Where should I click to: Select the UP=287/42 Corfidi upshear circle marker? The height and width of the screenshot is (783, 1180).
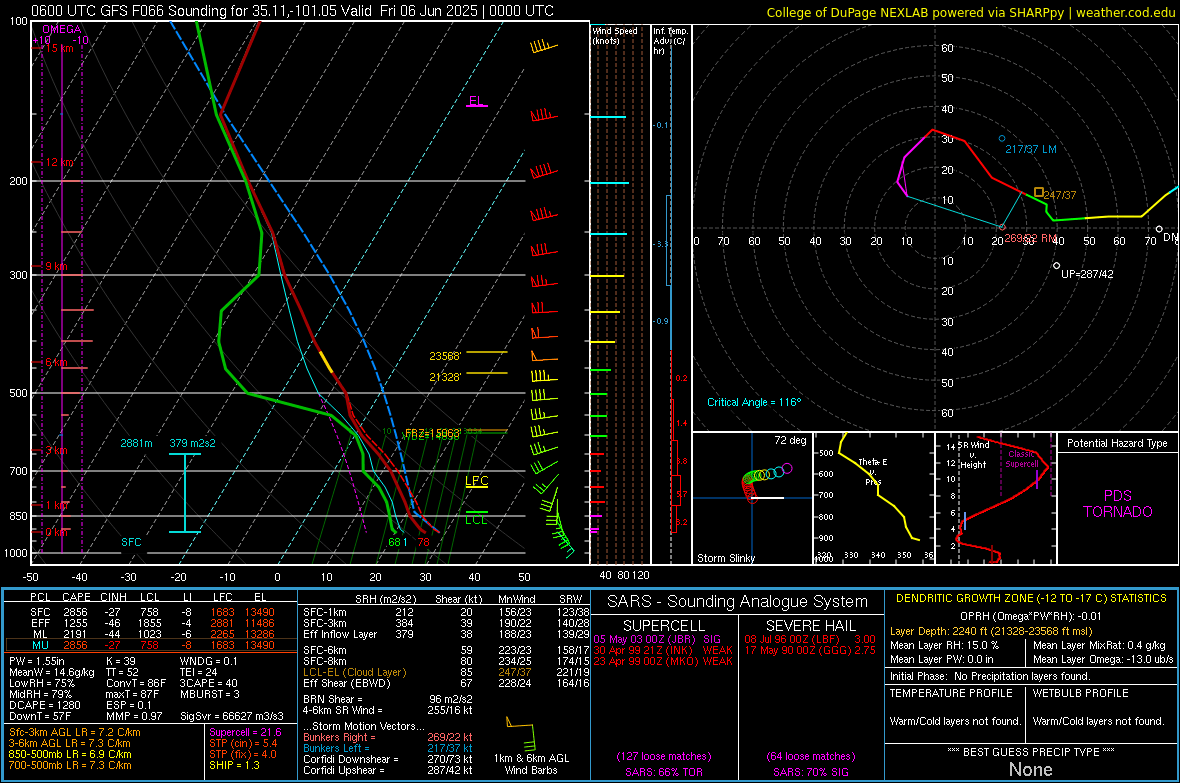coord(1057,266)
